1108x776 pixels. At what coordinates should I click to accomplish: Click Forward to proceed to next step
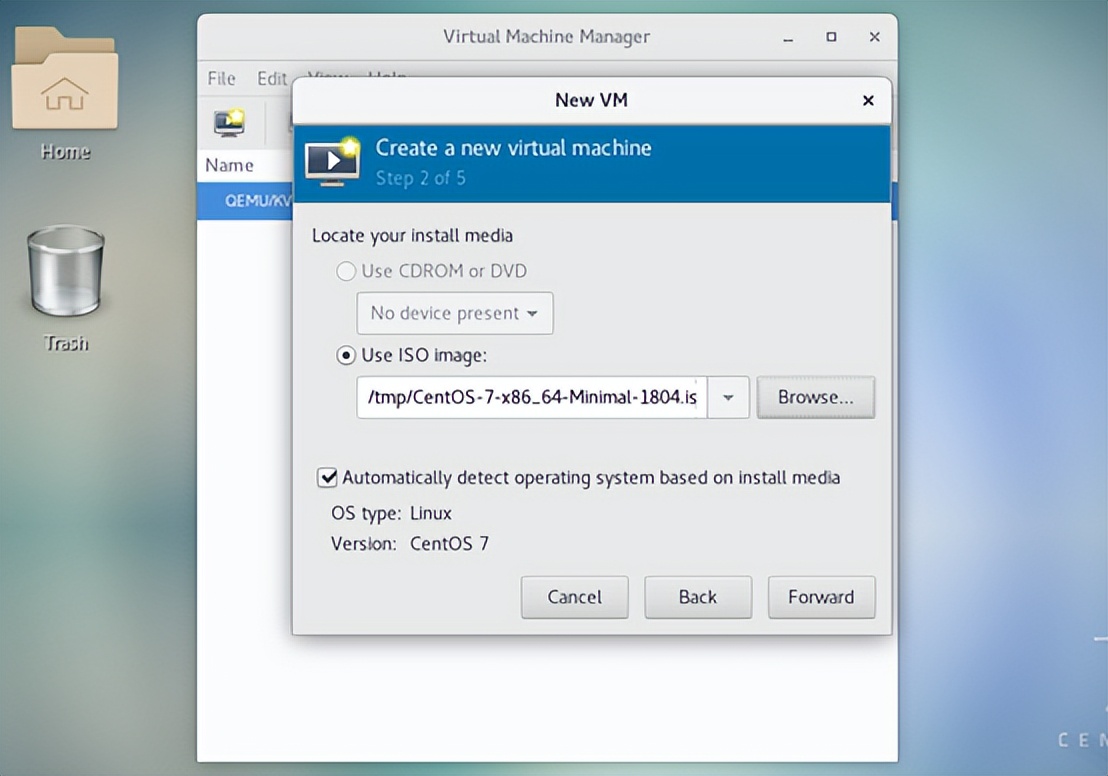pyautogui.click(x=821, y=597)
